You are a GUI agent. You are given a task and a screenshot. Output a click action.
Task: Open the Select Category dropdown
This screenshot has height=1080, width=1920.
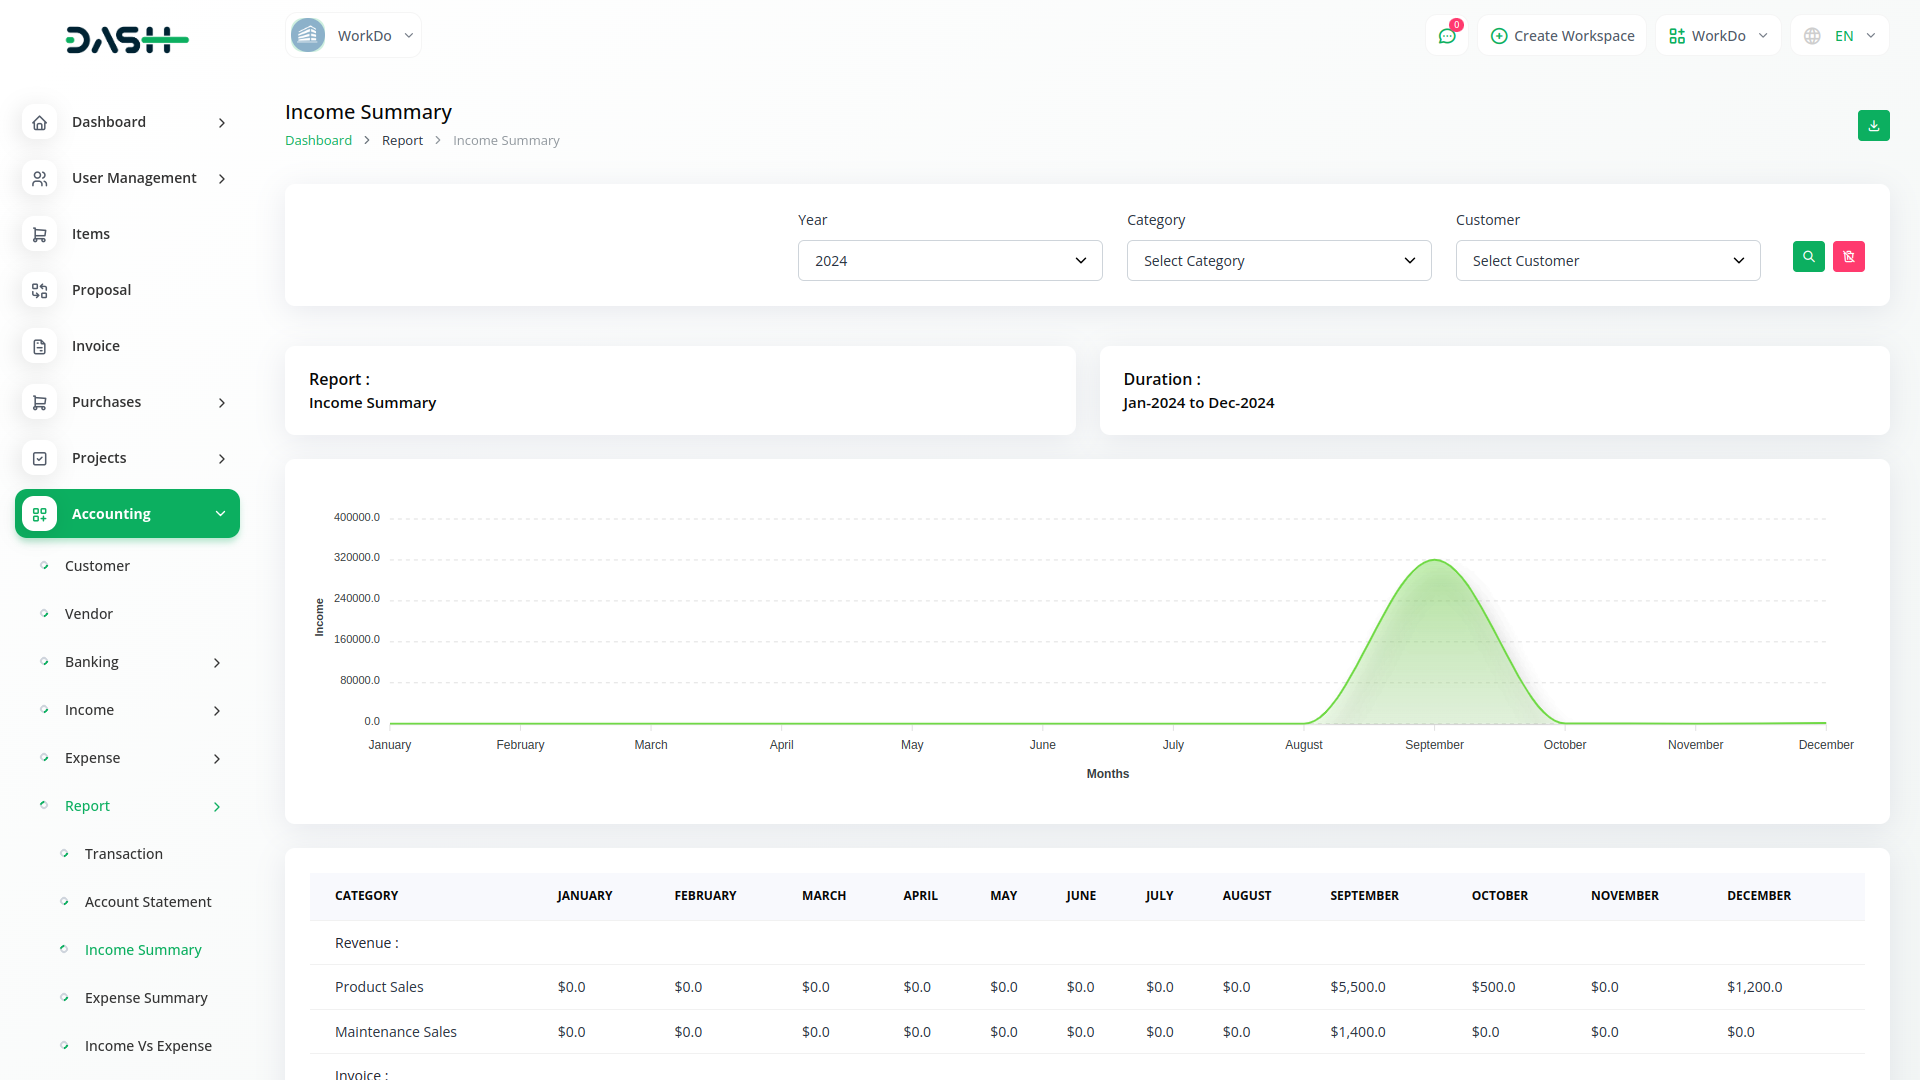tap(1278, 260)
